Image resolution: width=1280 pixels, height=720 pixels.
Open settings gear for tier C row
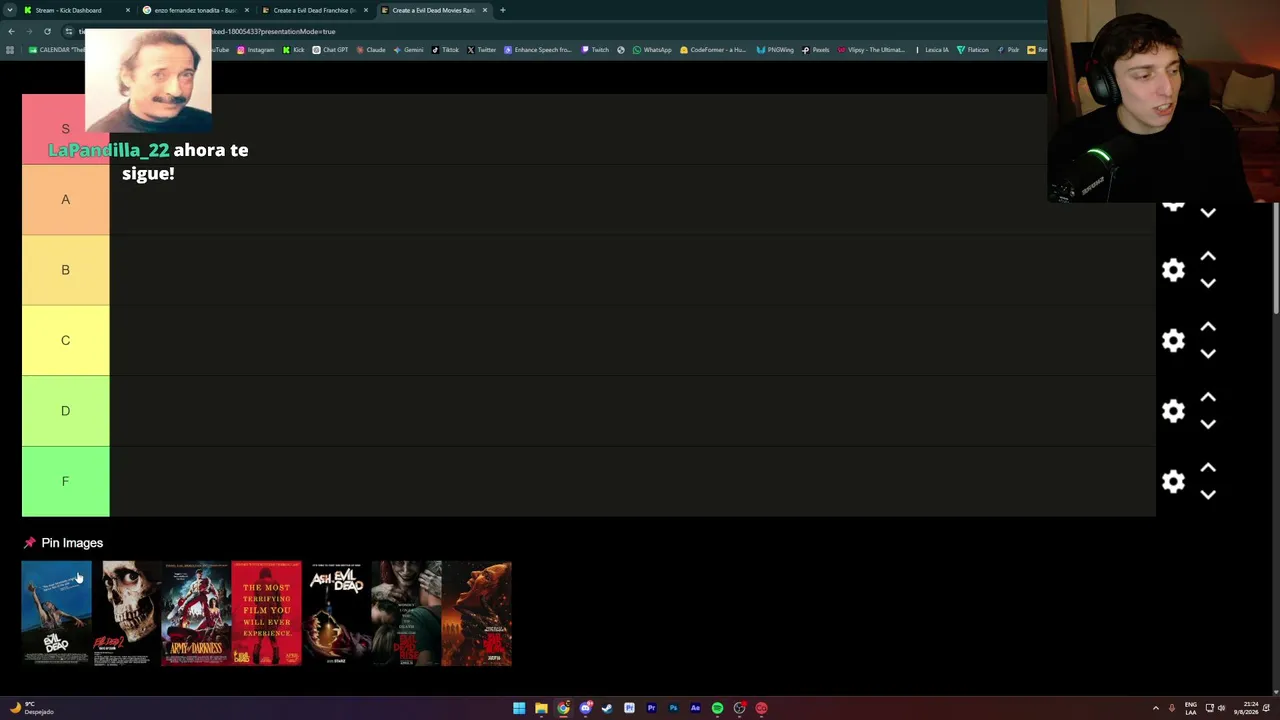(x=1173, y=340)
